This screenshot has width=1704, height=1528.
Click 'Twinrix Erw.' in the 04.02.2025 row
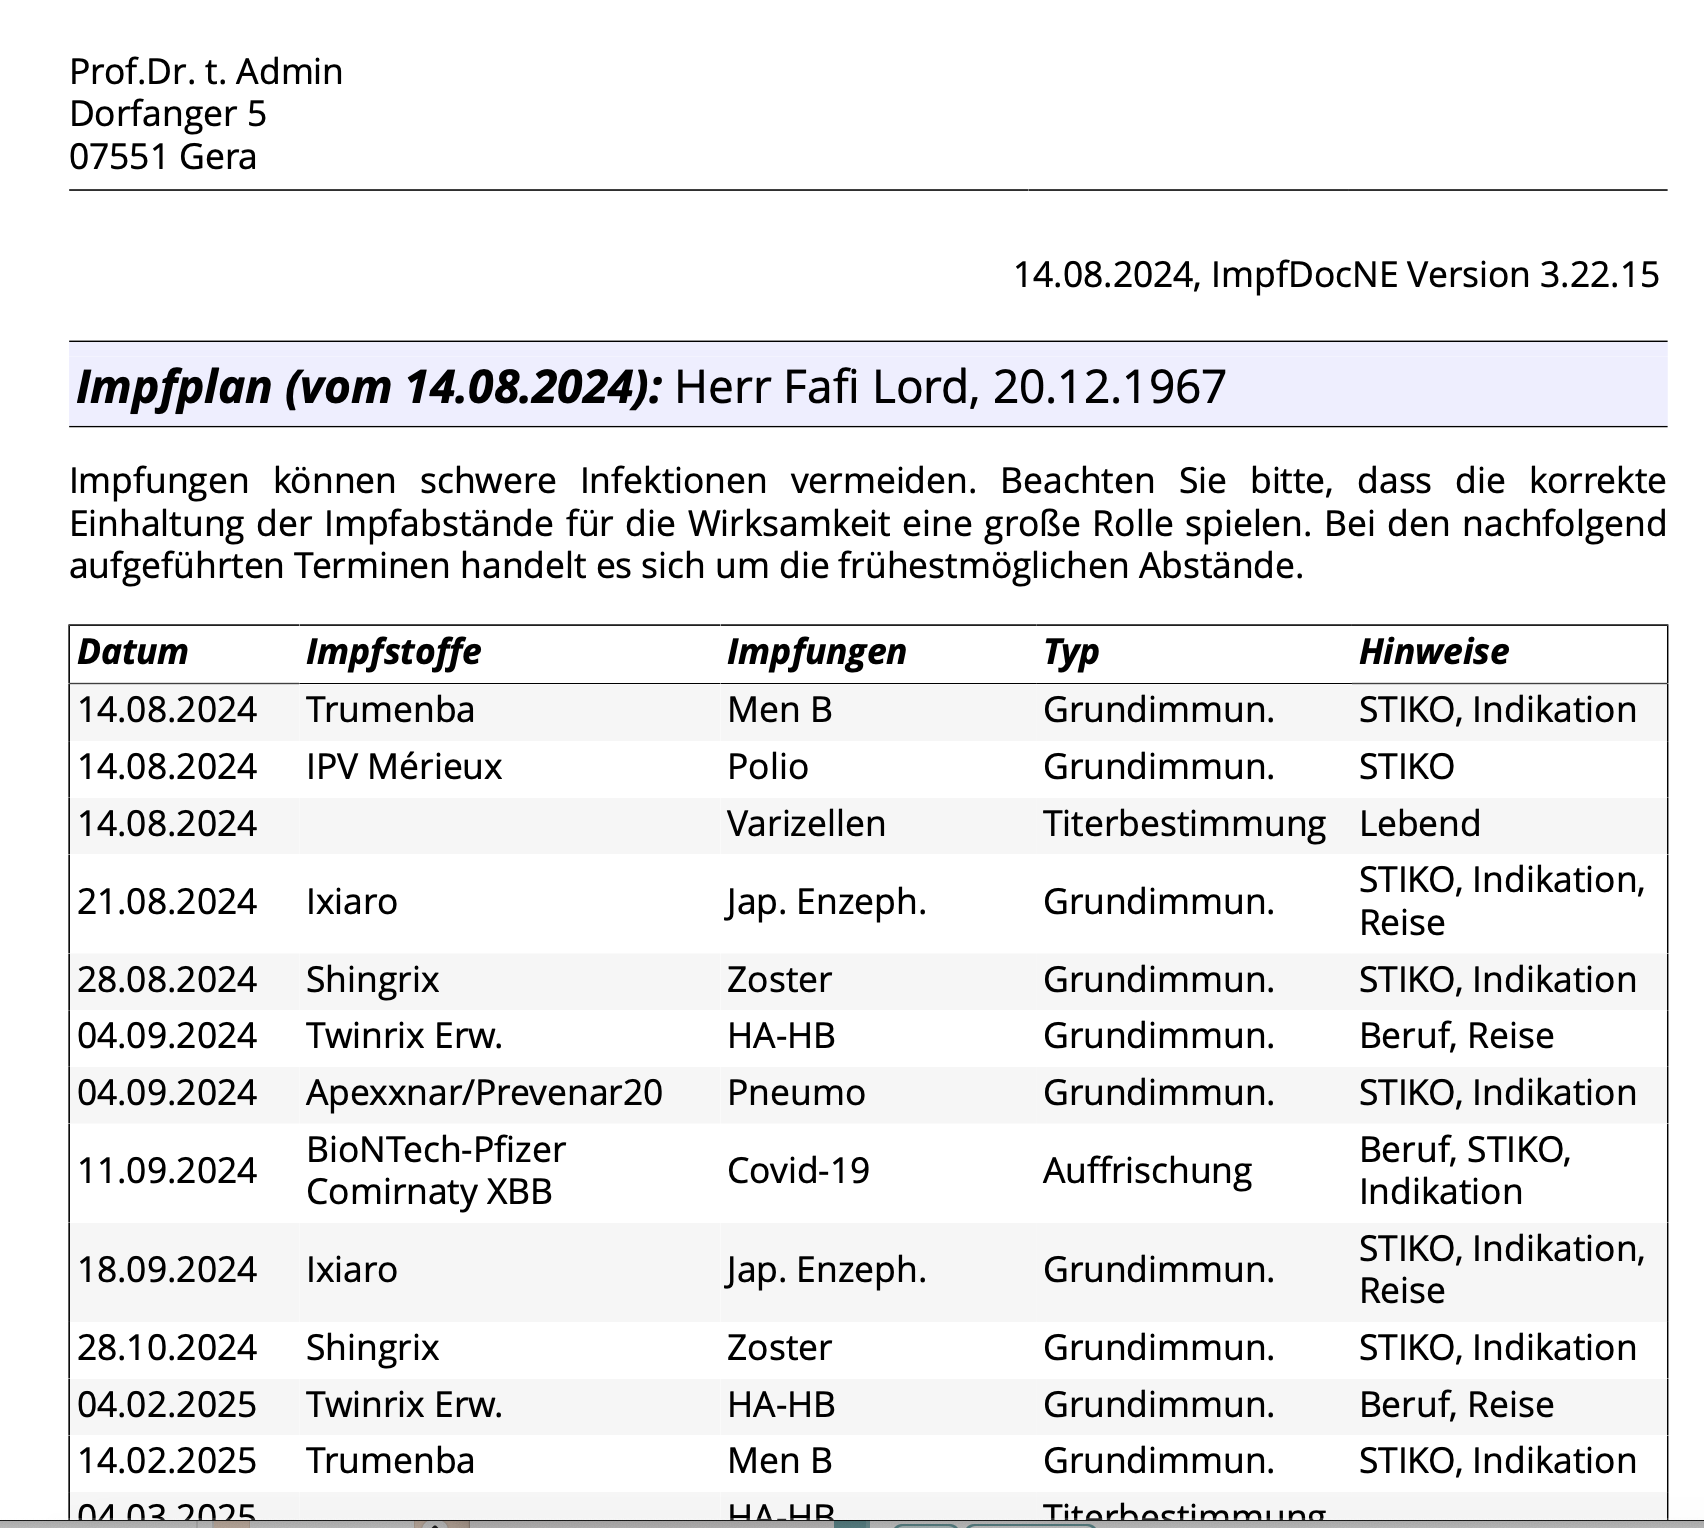(404, 1405)
